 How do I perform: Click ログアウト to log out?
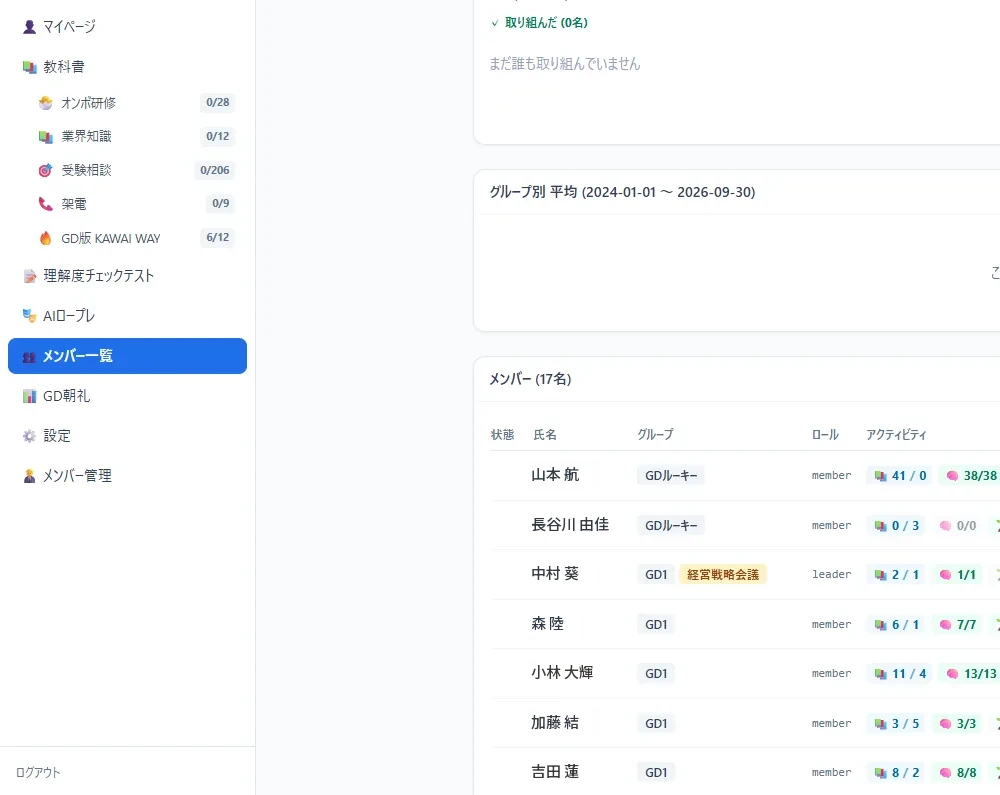point(38,772)
